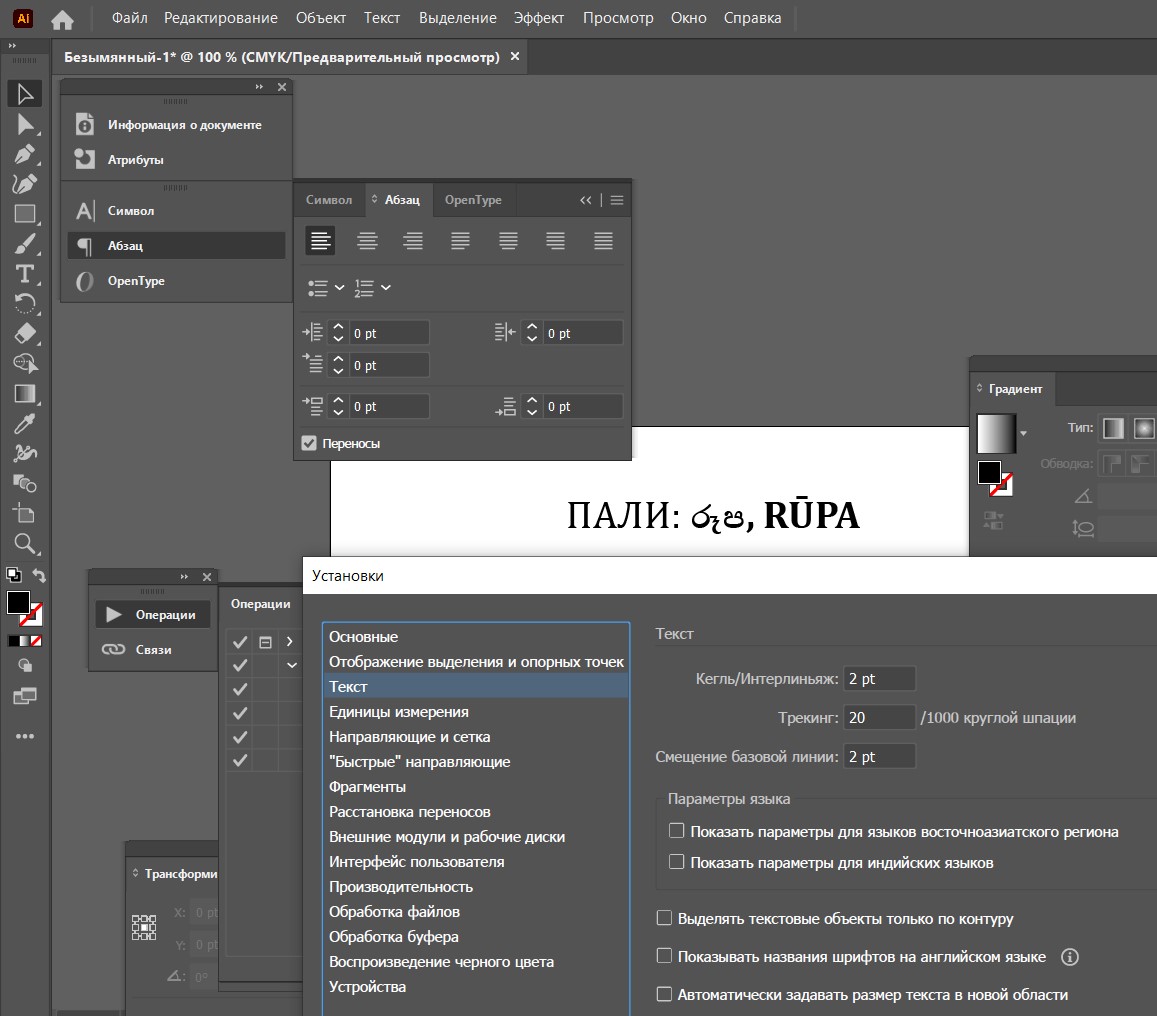Open the Эффект menu
The height and width of the screenshot is (1016, 1157).
pos(539,18)
